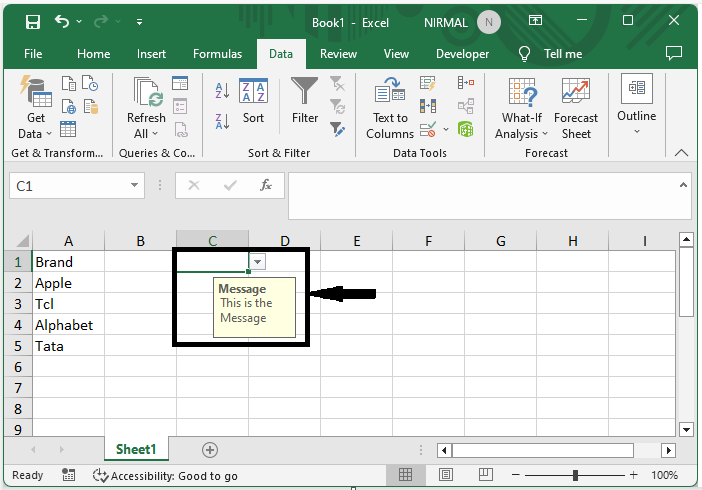The height and width of the screenshot is (490, 702).
Task: Click the Undo arrow icon
Action: pos(62,21)
